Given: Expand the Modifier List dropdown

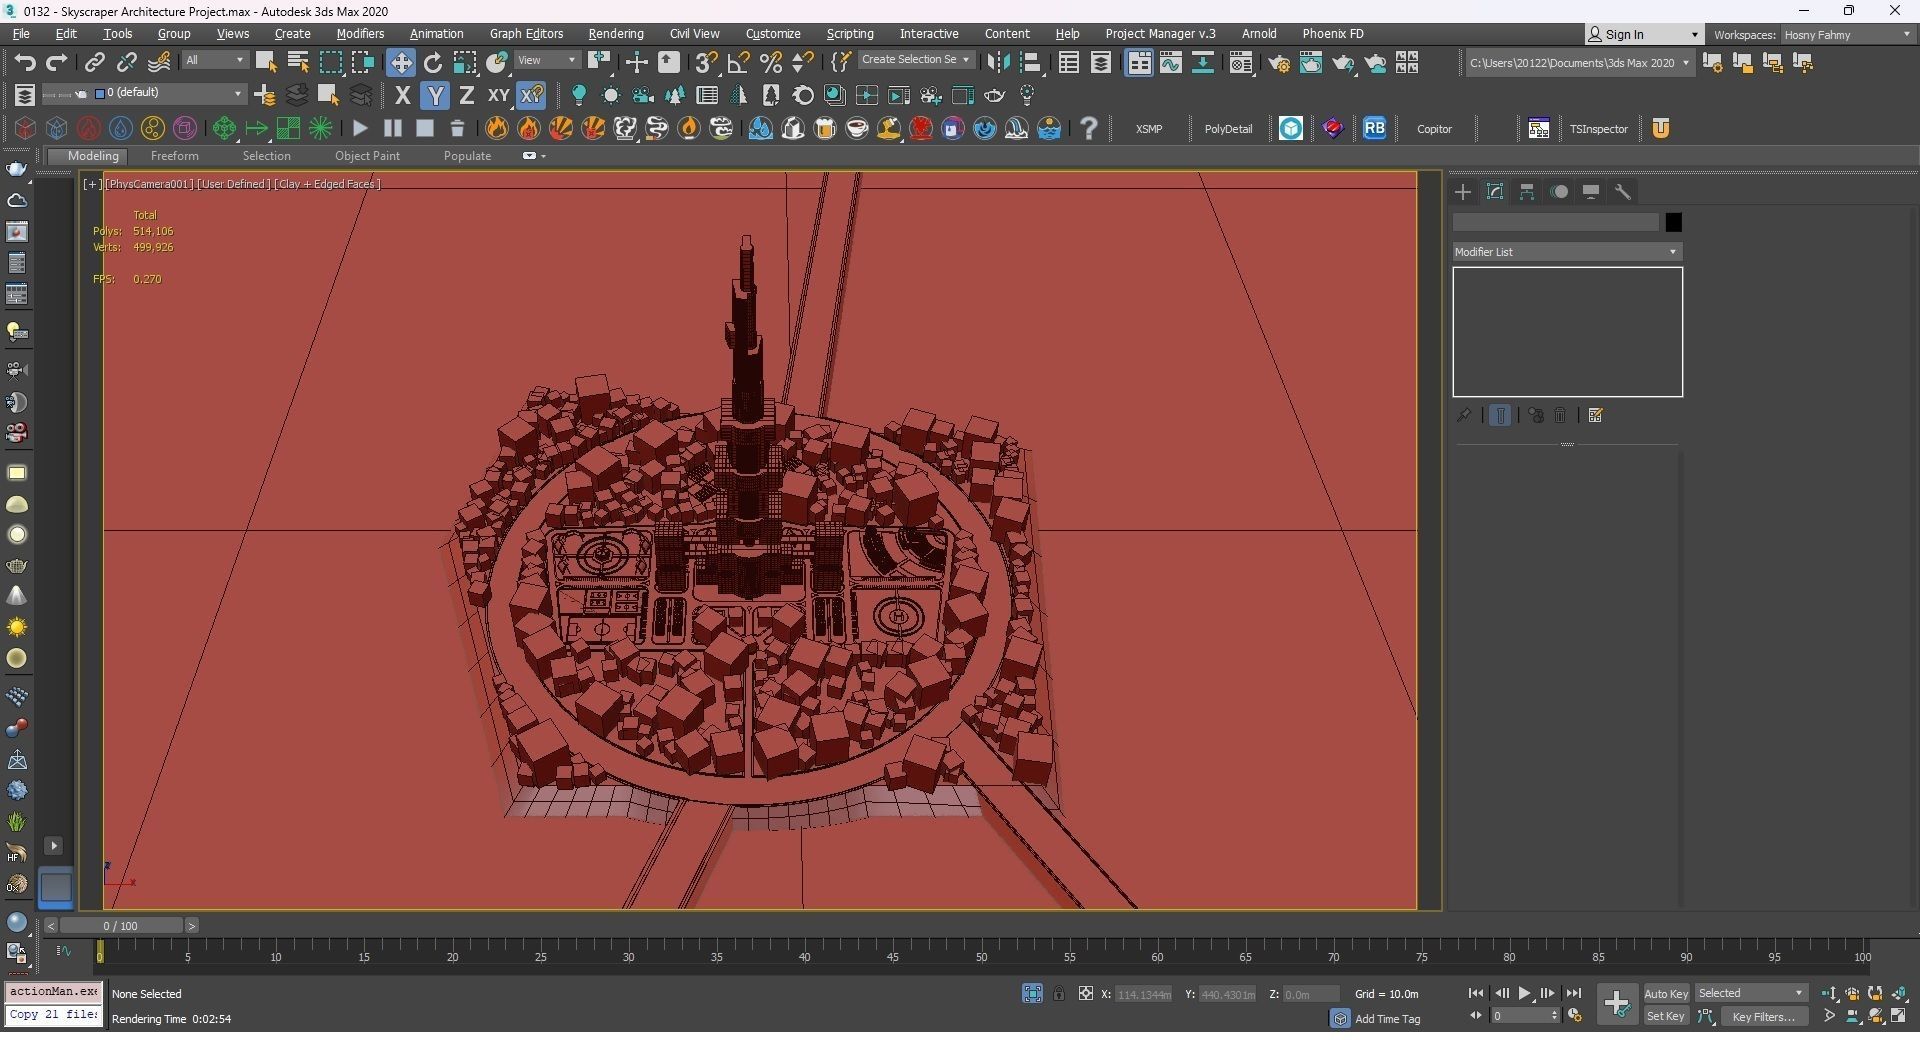Looking at the screenshot, I should (1566, 252).
